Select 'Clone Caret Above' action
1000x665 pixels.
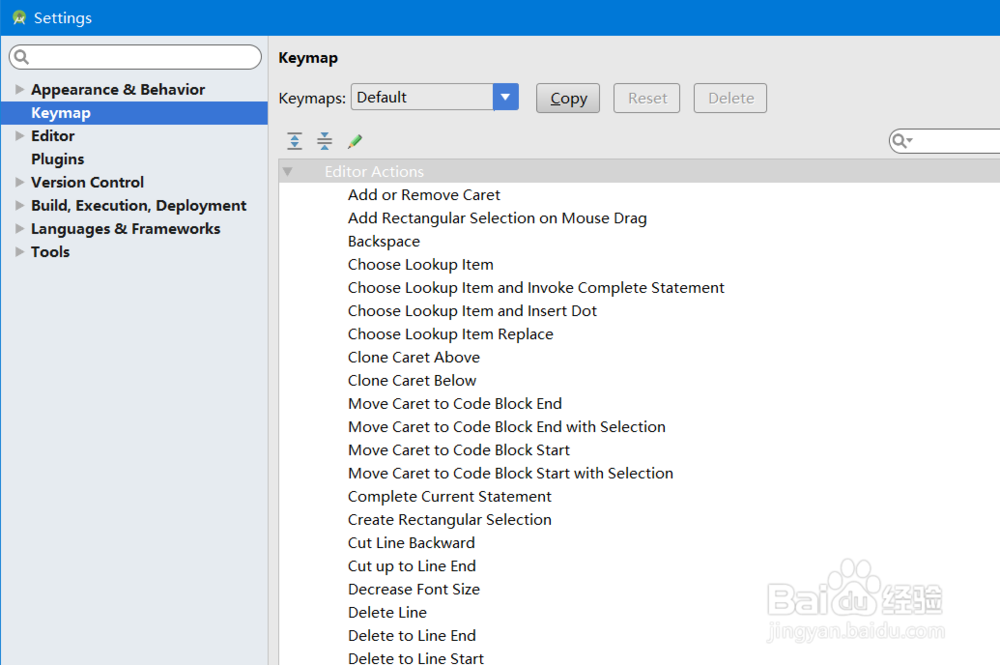pyautogui.click(x=414, y=357)
